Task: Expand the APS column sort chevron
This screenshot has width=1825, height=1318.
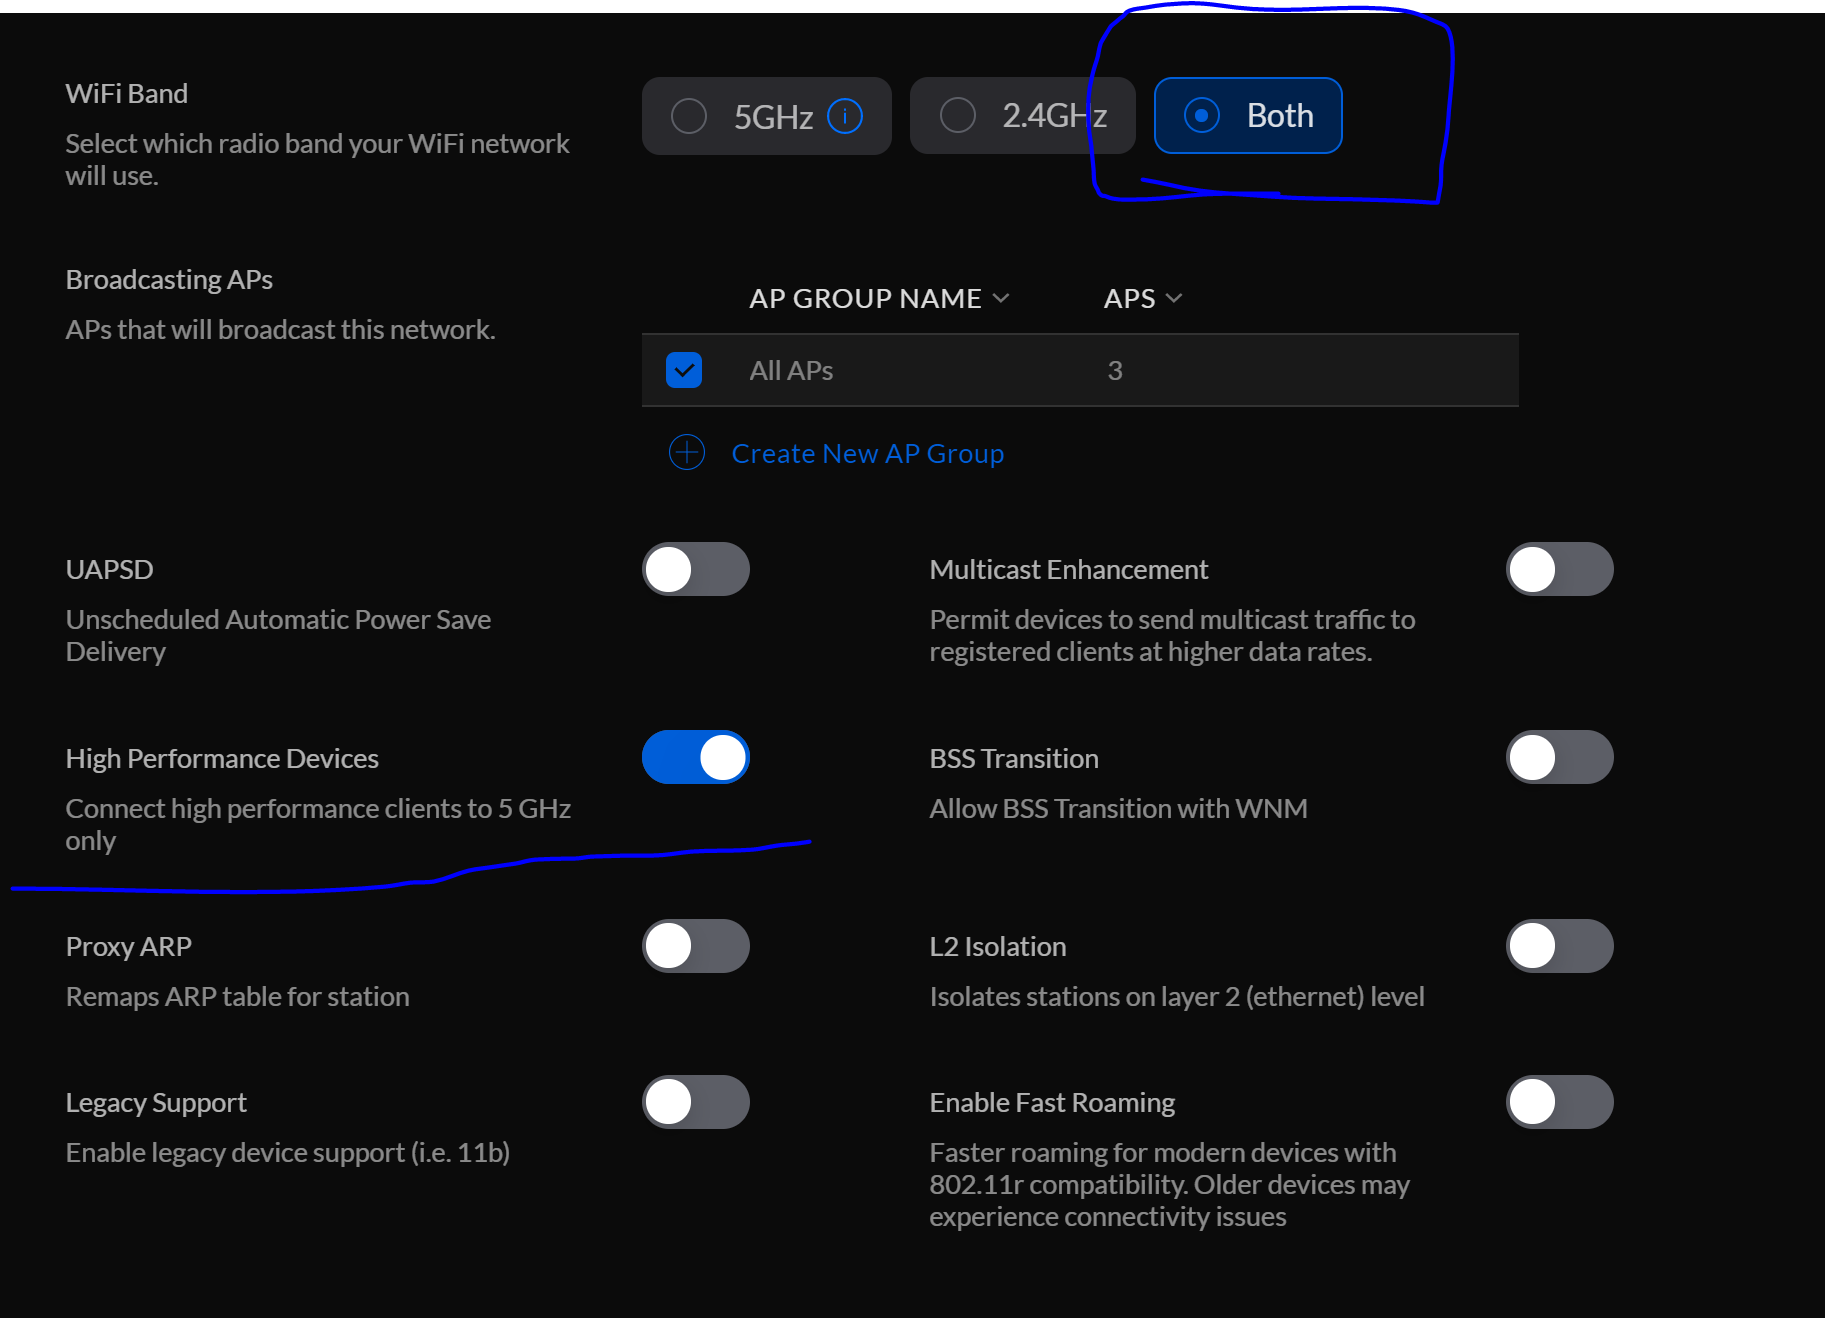Action: (1174, 299)
